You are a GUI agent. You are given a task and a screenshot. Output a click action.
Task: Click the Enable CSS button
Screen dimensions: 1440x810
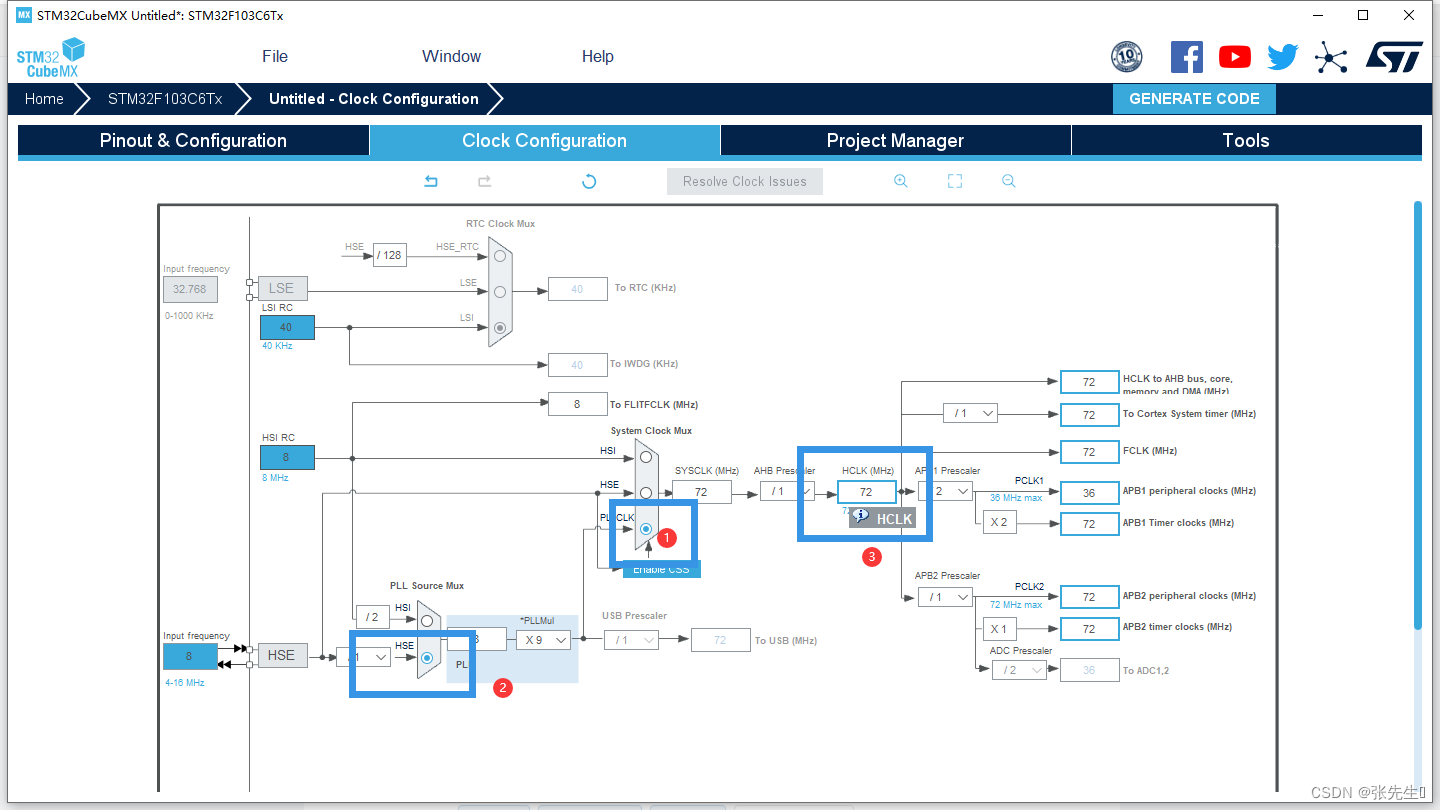pyautogui.click(x=662, y=569)
